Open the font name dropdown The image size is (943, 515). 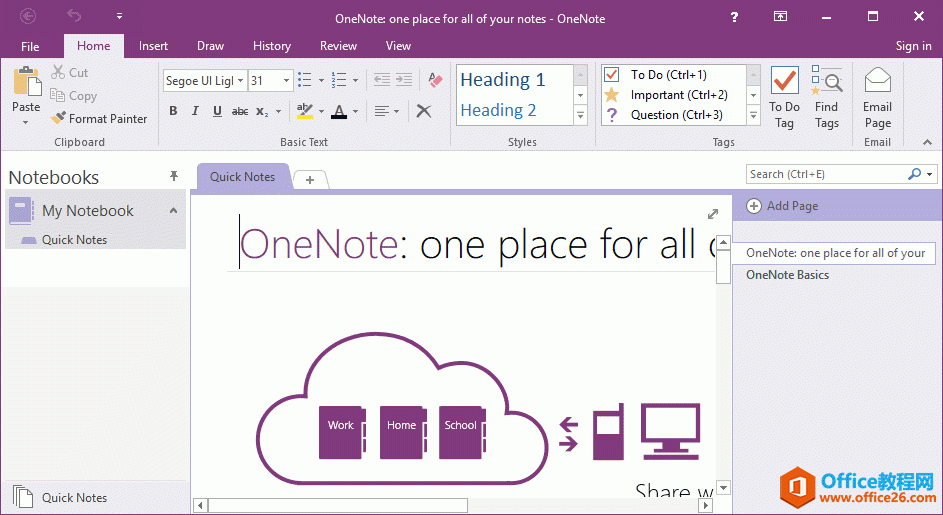tap(240, 81)
